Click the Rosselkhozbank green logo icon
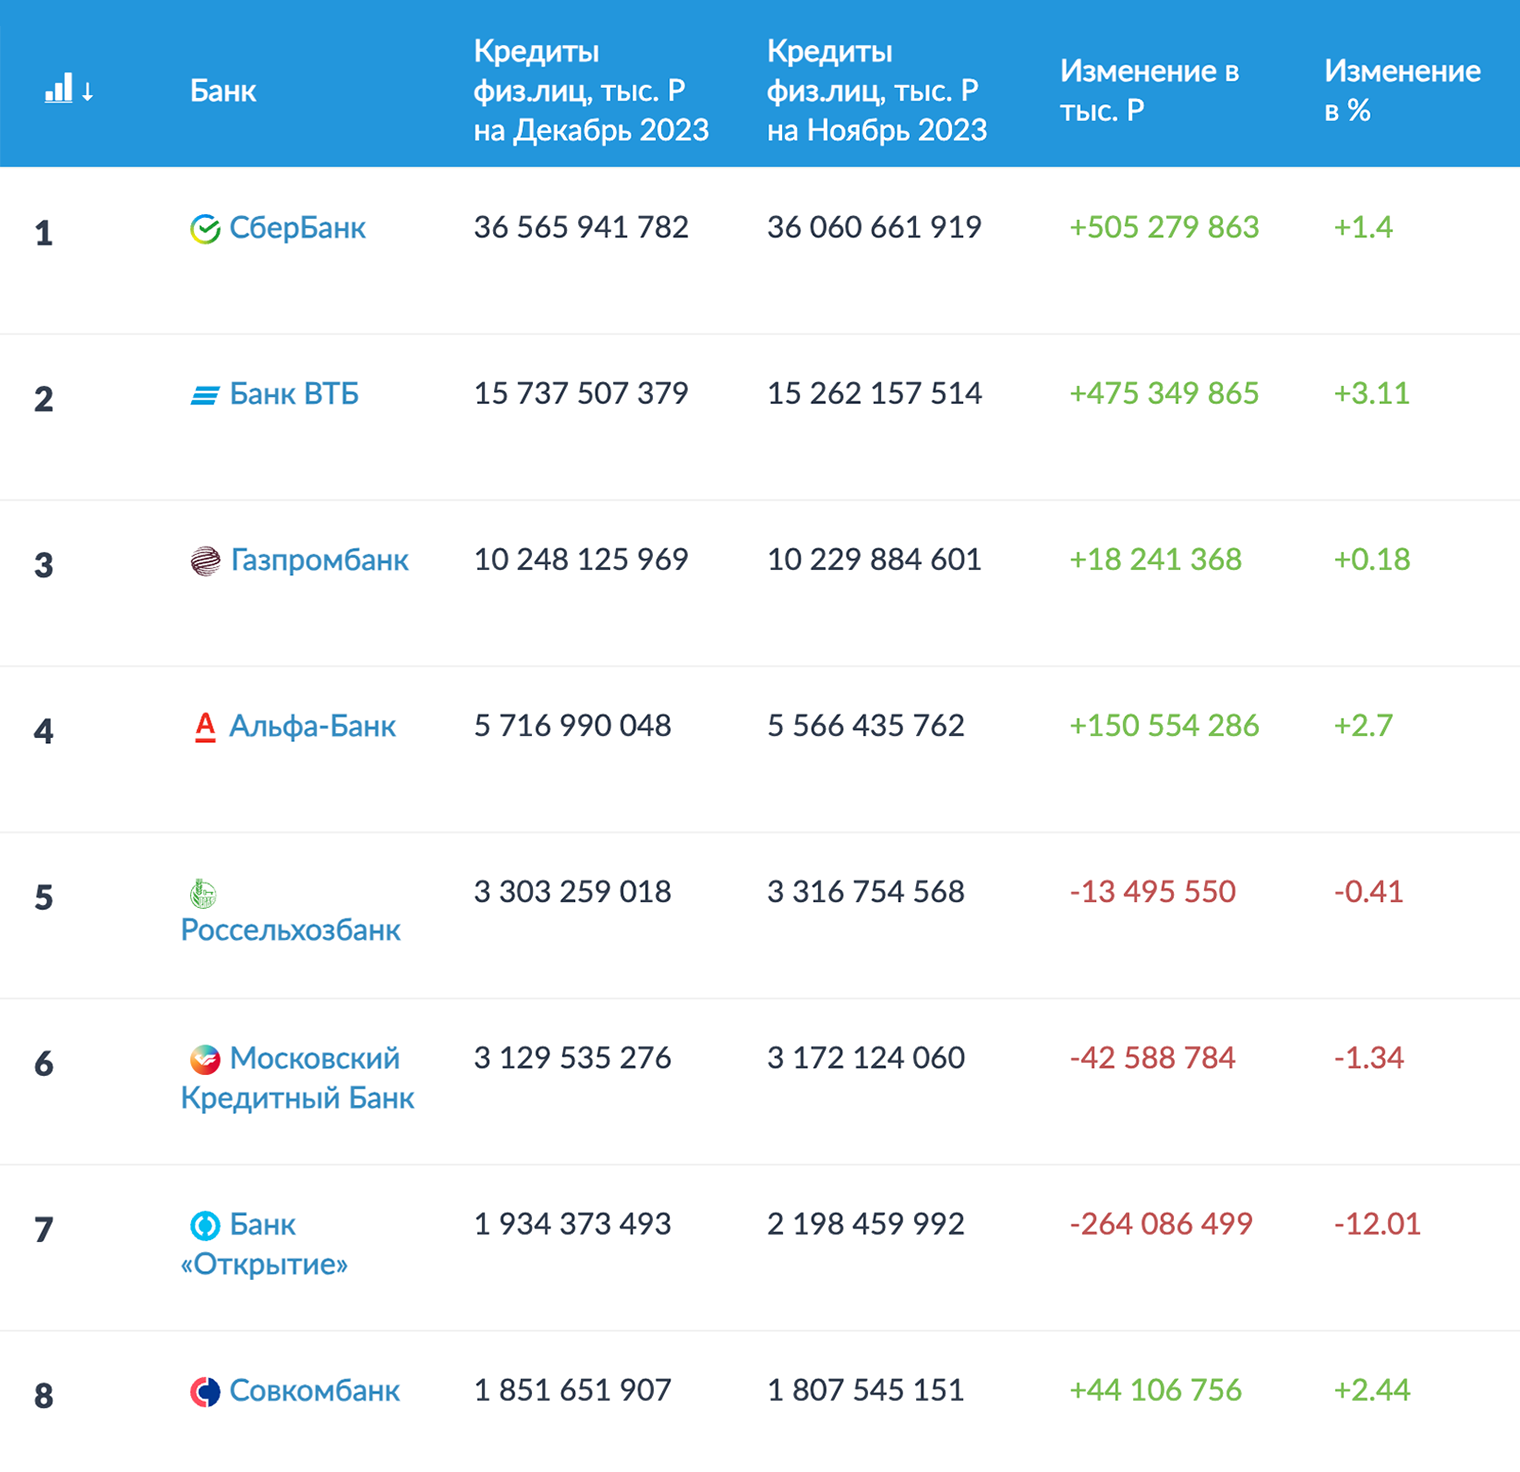 (203, 892)
